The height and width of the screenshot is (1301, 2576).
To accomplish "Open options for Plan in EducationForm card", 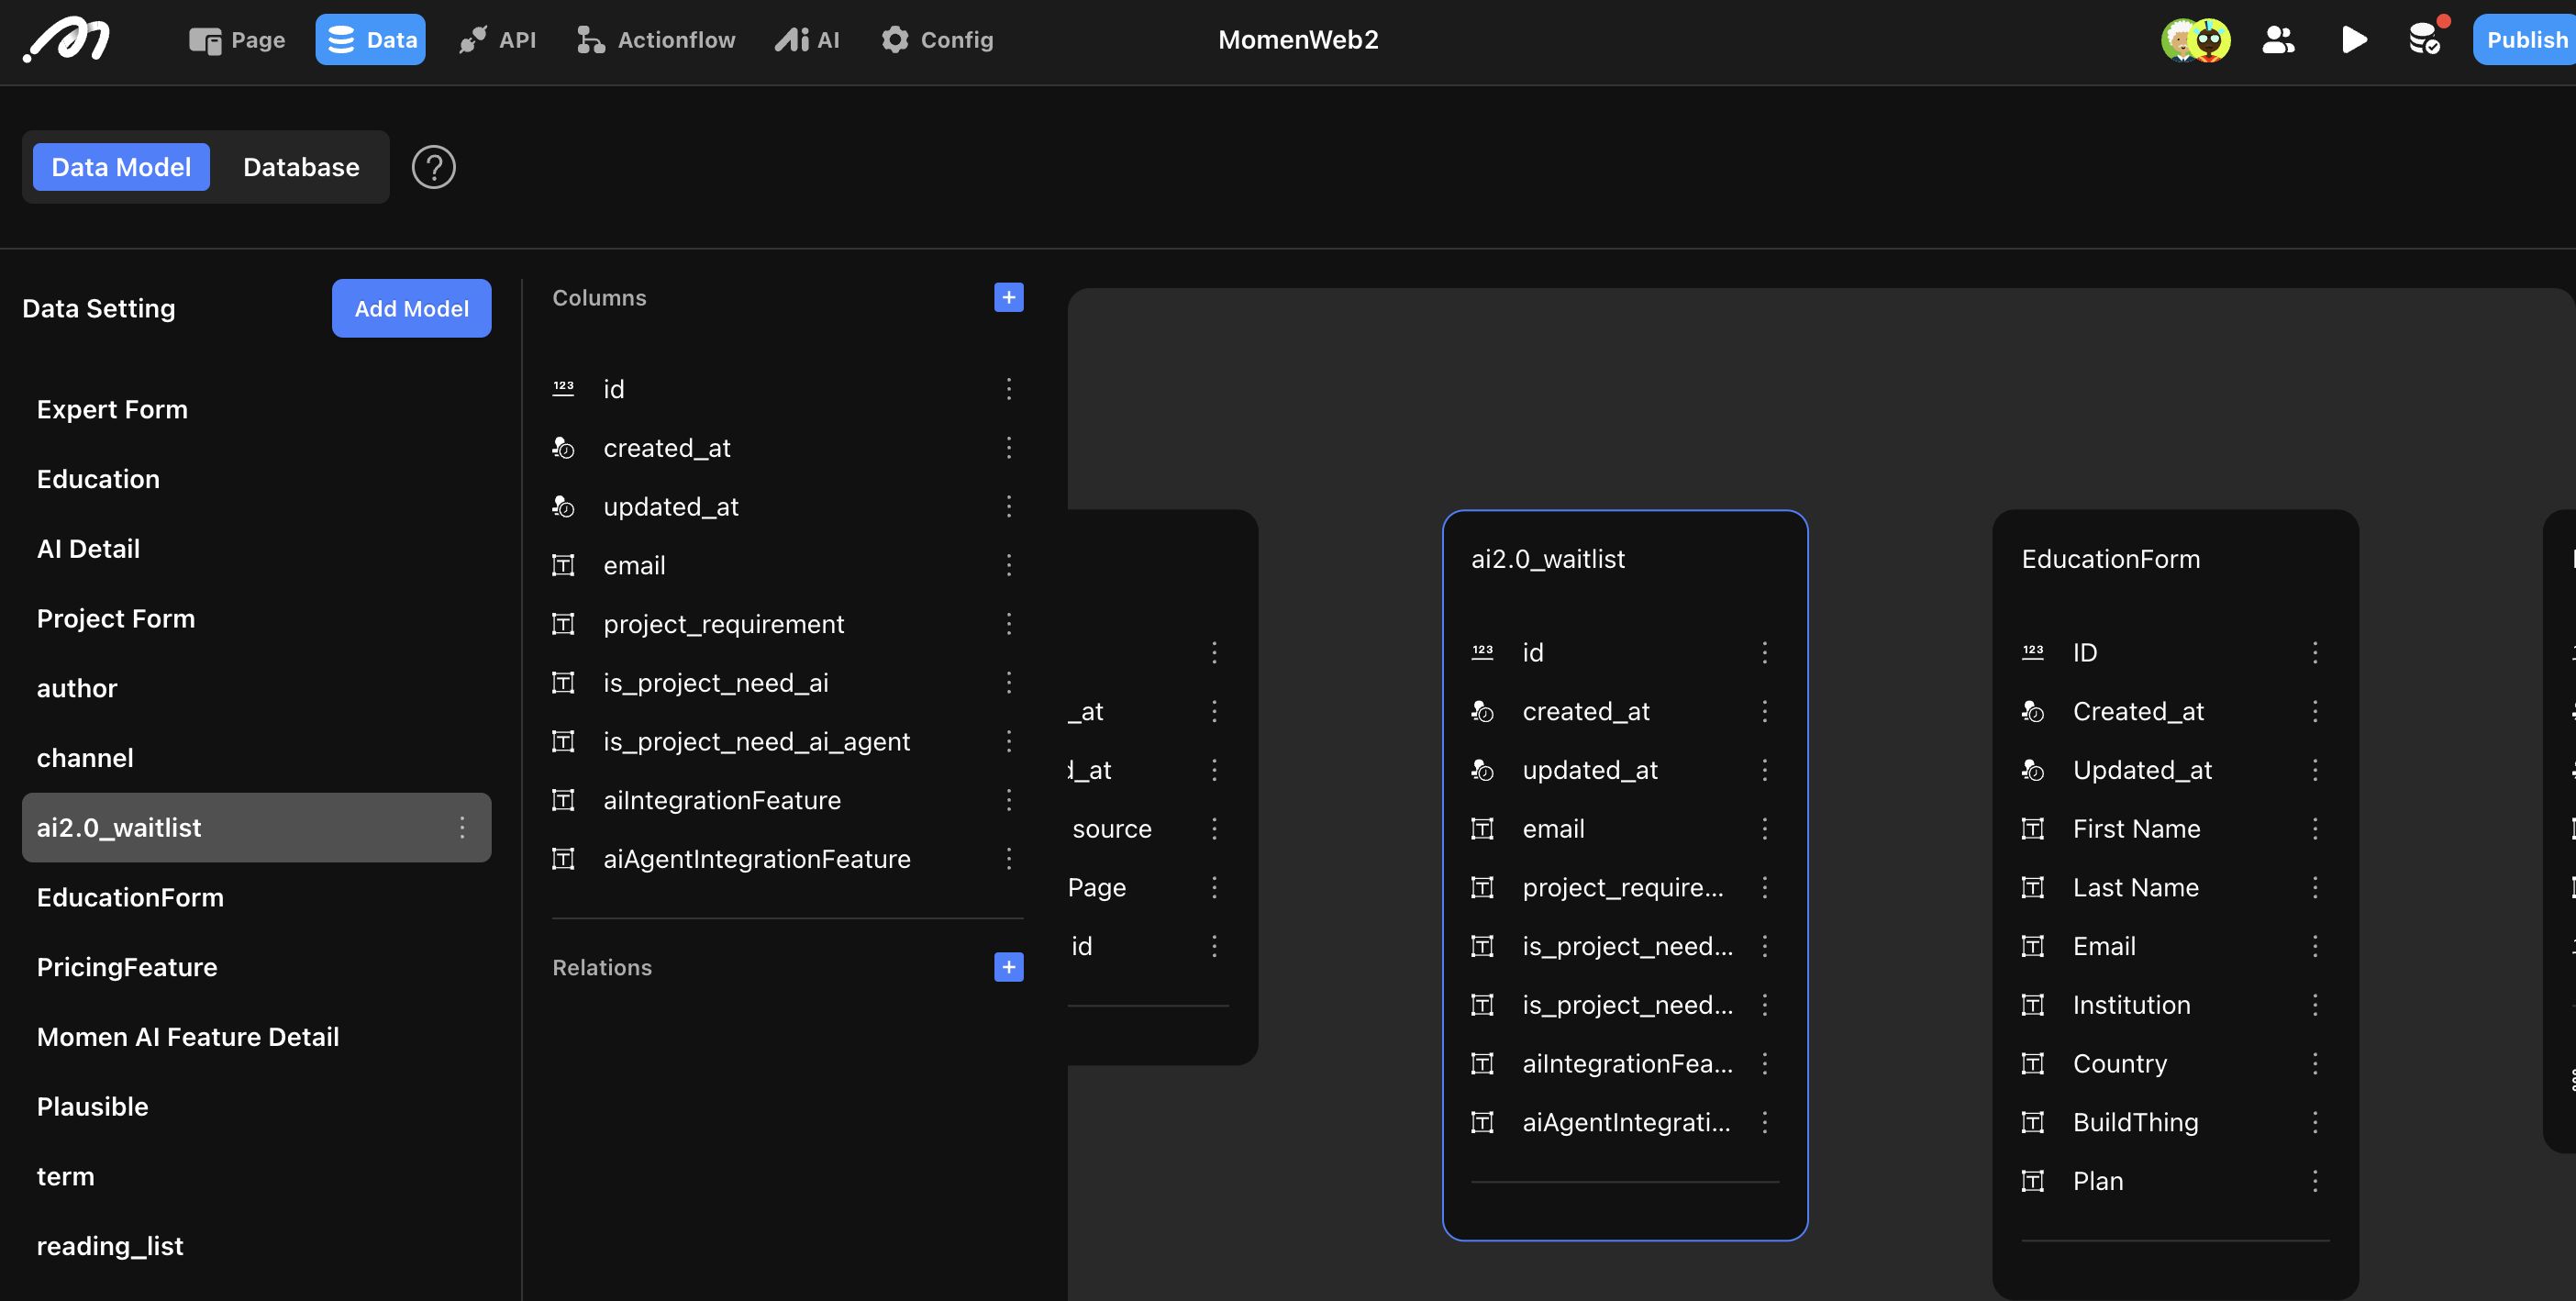I will tap(2314, 1181).
